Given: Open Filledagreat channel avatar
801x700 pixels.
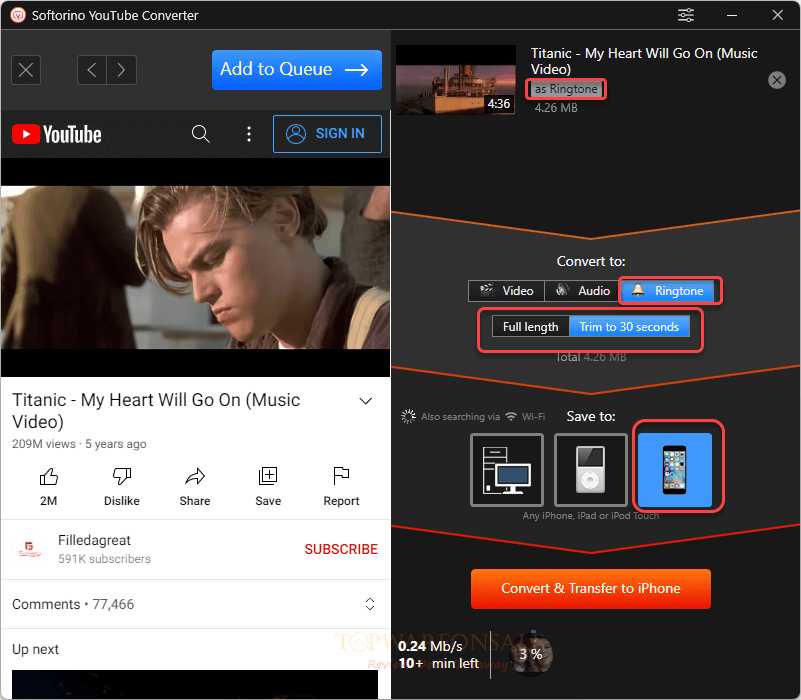Looking at the screenshot, I should 29,549.
